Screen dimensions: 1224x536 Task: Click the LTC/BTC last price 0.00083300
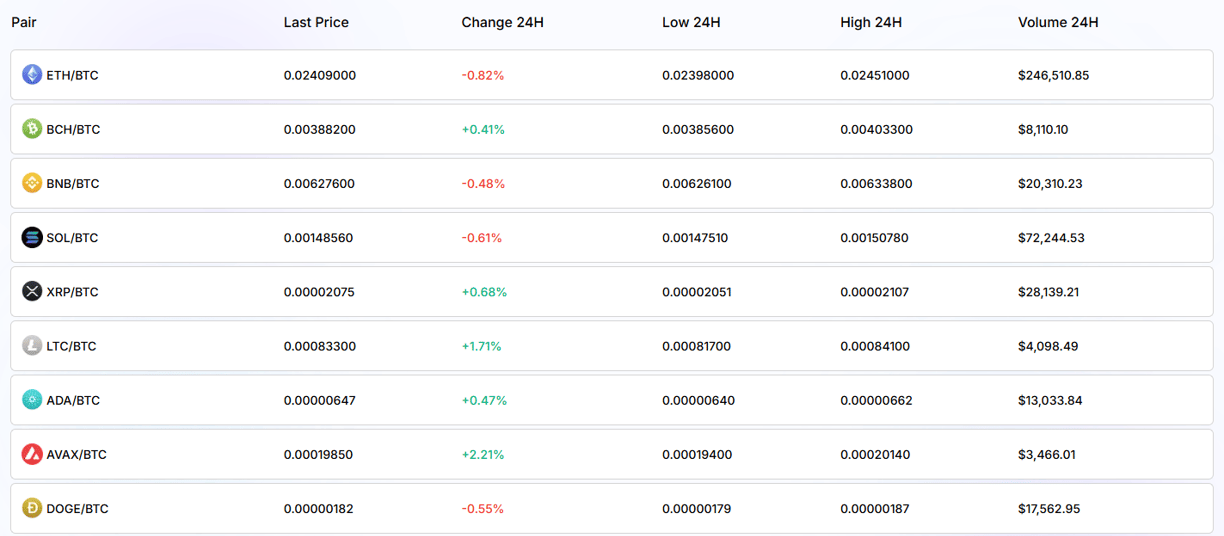(320, 346)
